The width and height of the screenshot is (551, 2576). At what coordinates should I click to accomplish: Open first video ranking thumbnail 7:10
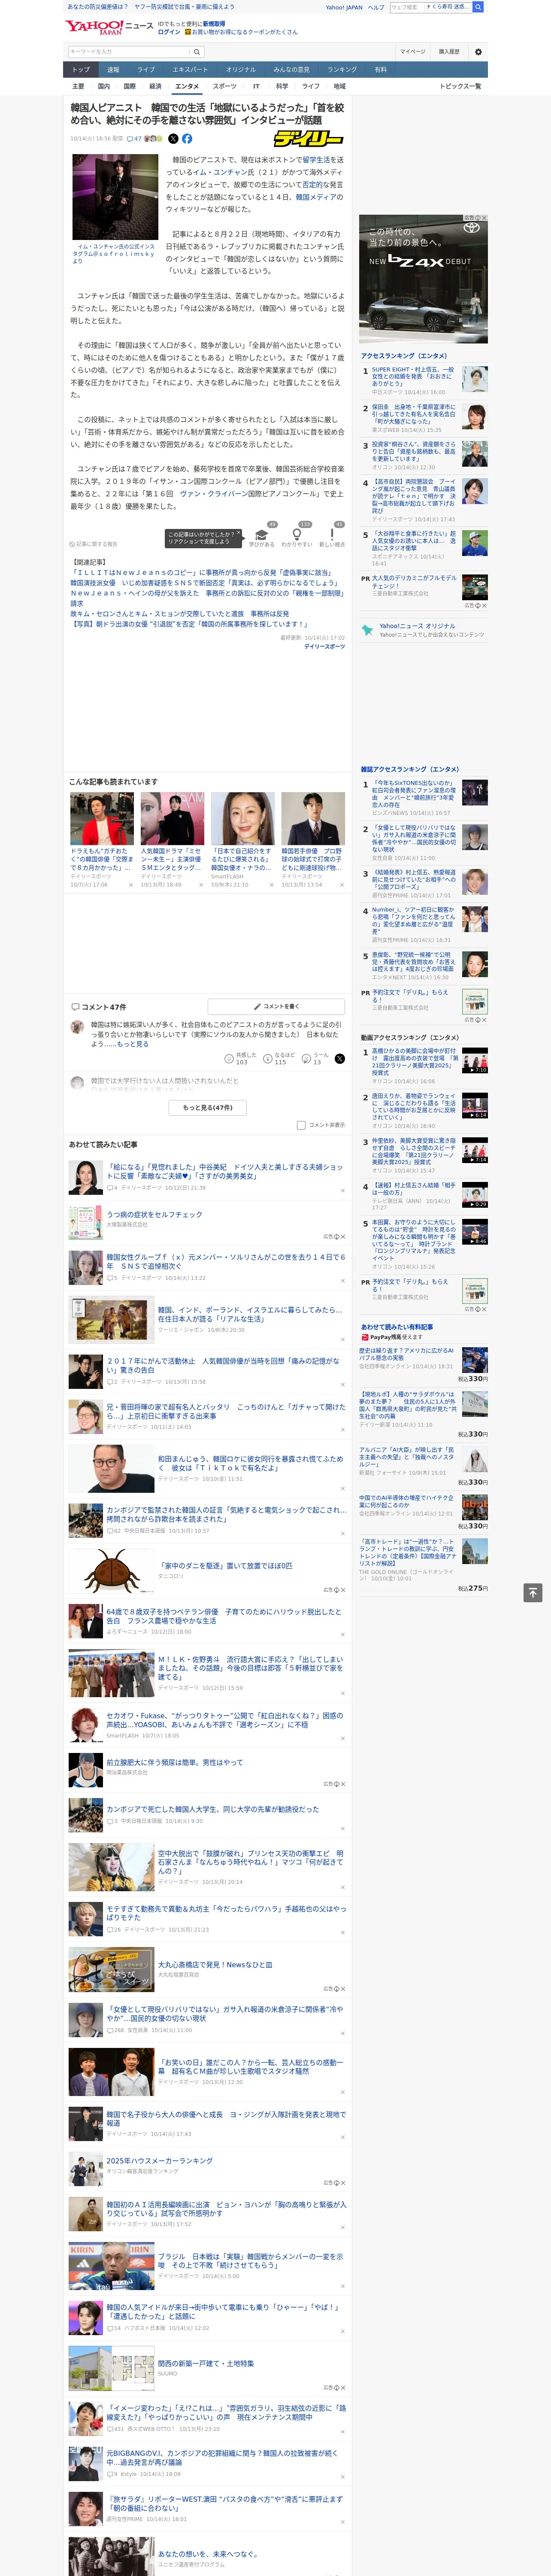[475, 1060]
